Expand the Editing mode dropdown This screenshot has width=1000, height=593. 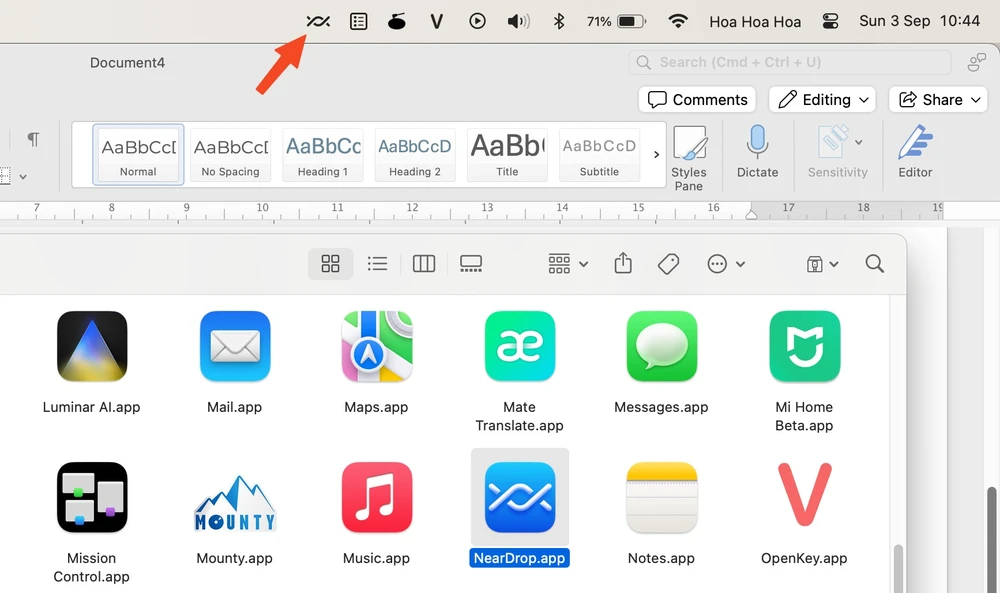[822, 100]
